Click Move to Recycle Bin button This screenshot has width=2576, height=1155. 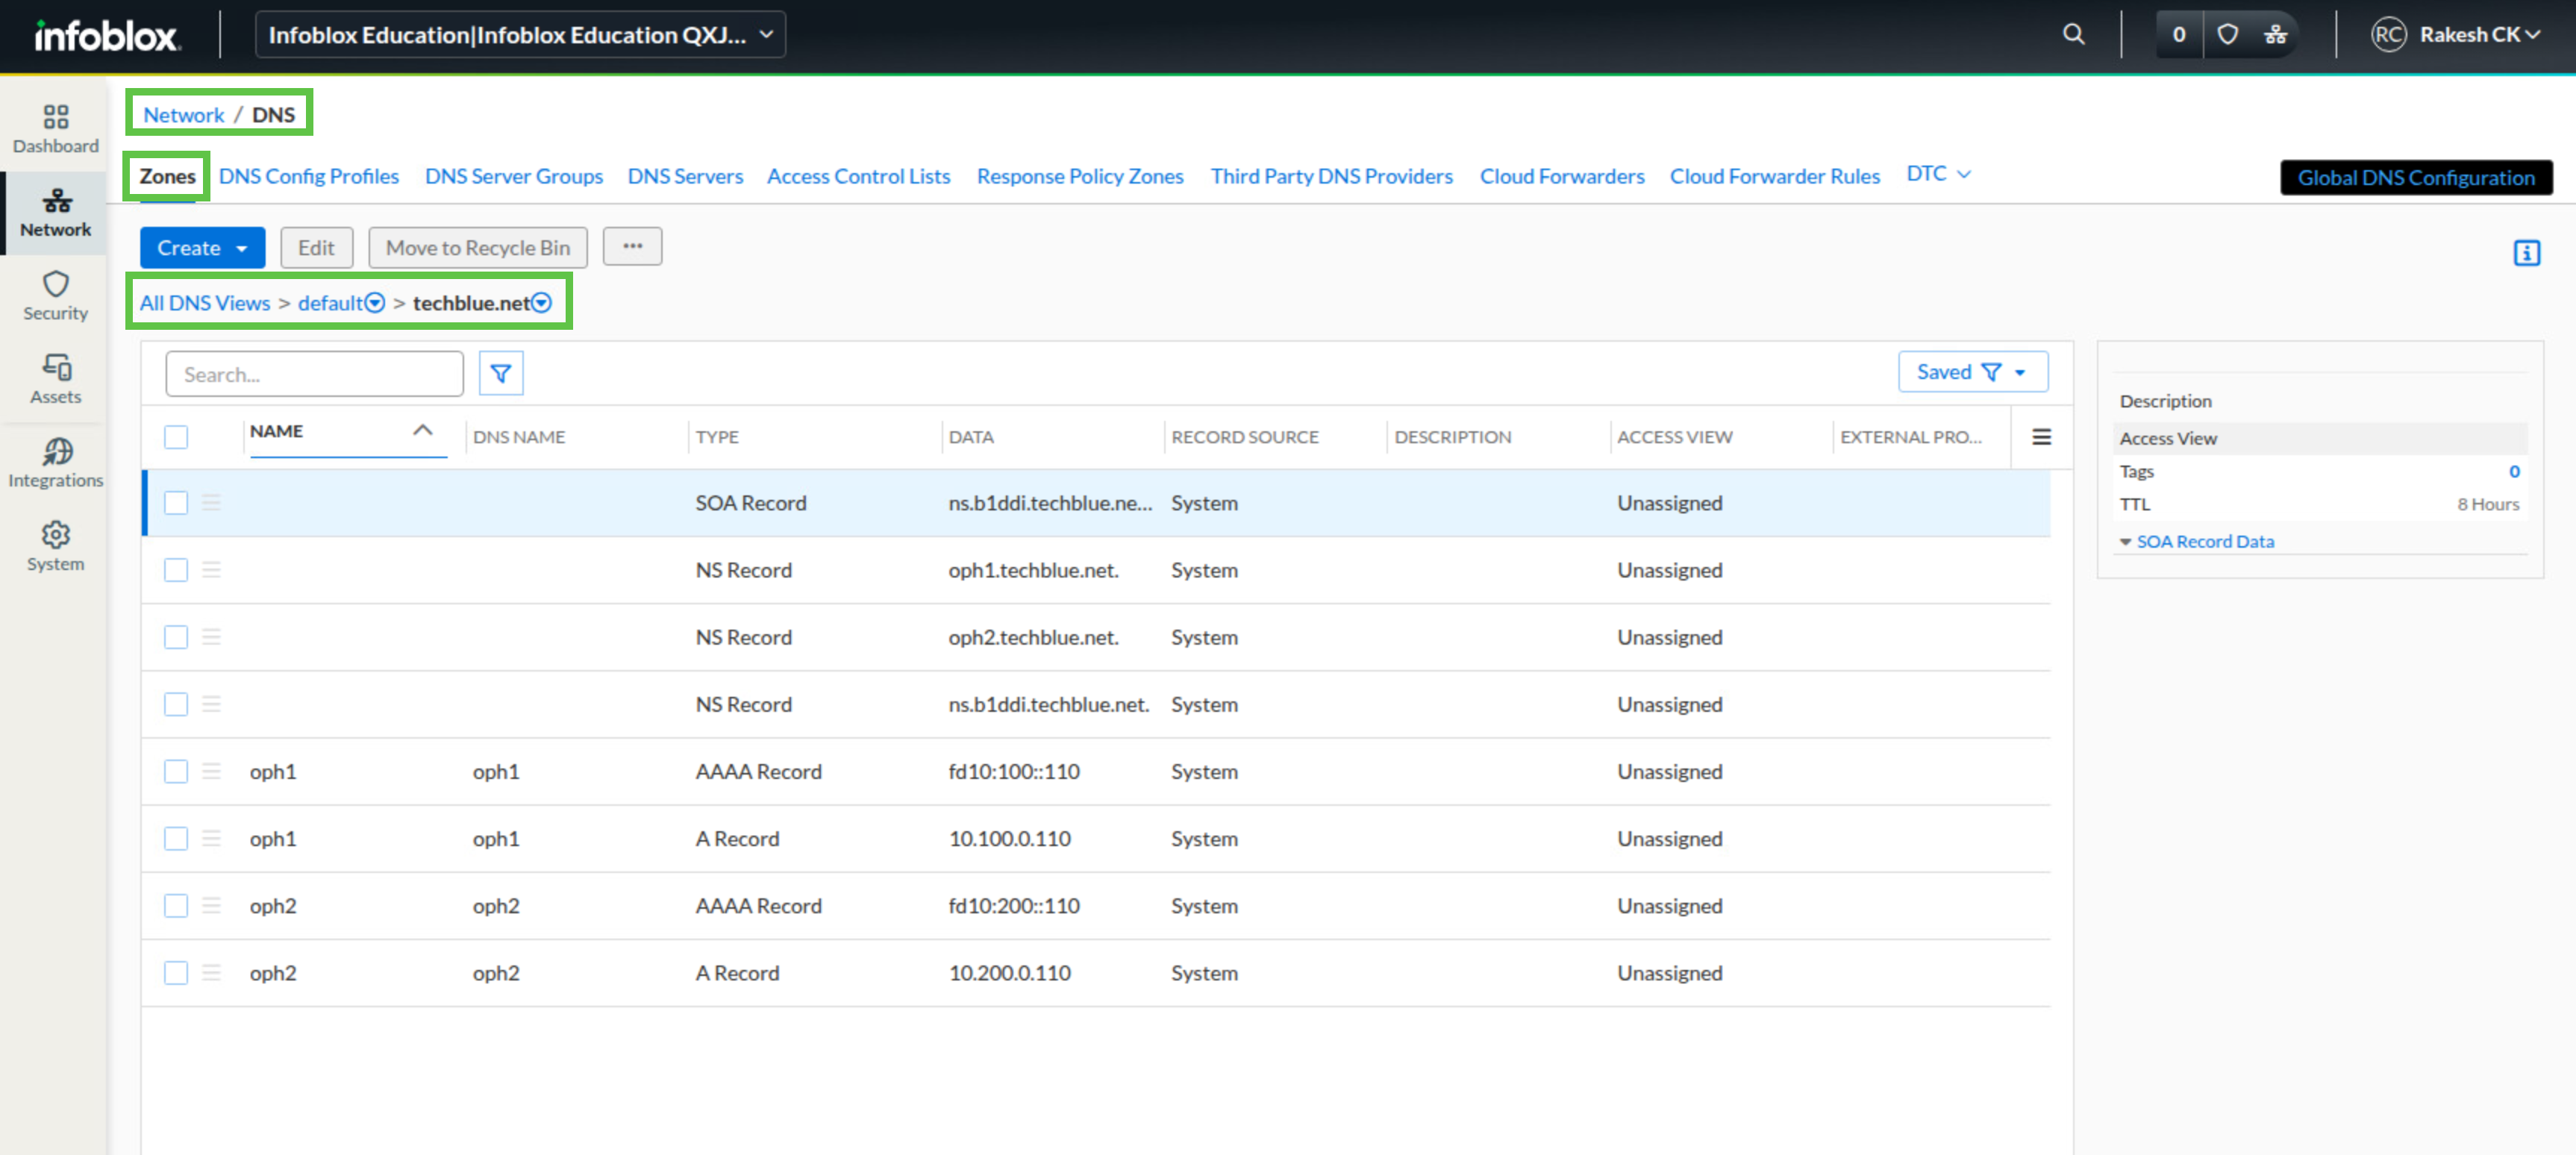(x=478, y=247)
